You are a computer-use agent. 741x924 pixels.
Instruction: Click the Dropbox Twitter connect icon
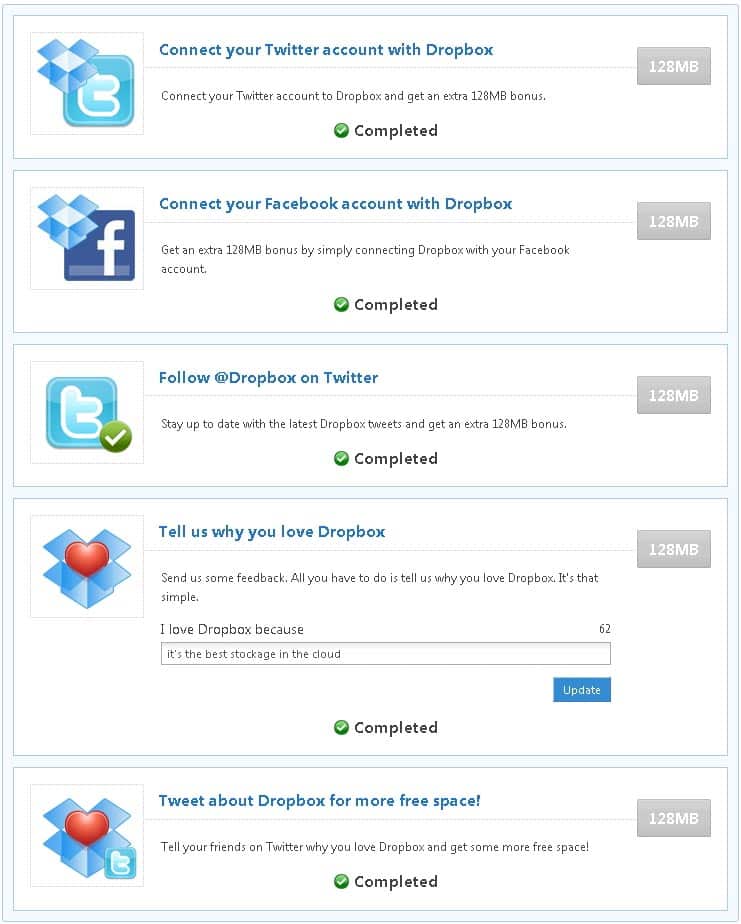coord(87,83)
